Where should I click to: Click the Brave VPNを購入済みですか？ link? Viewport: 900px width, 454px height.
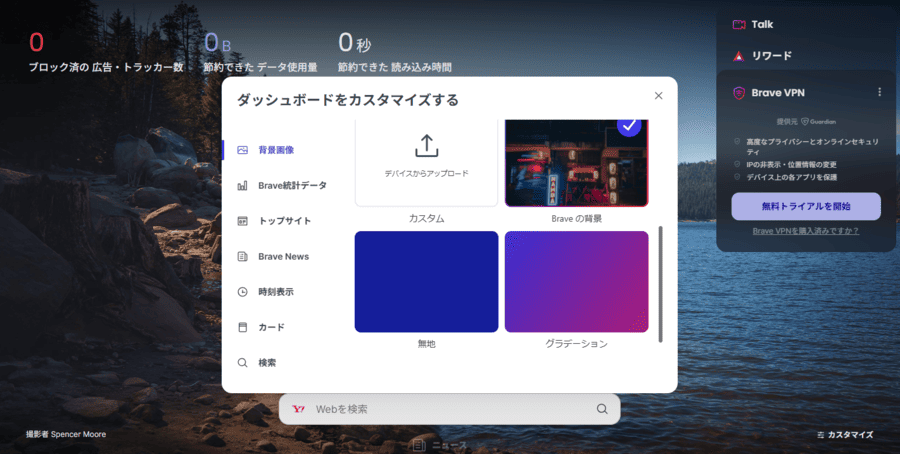[x=806, y=231]
